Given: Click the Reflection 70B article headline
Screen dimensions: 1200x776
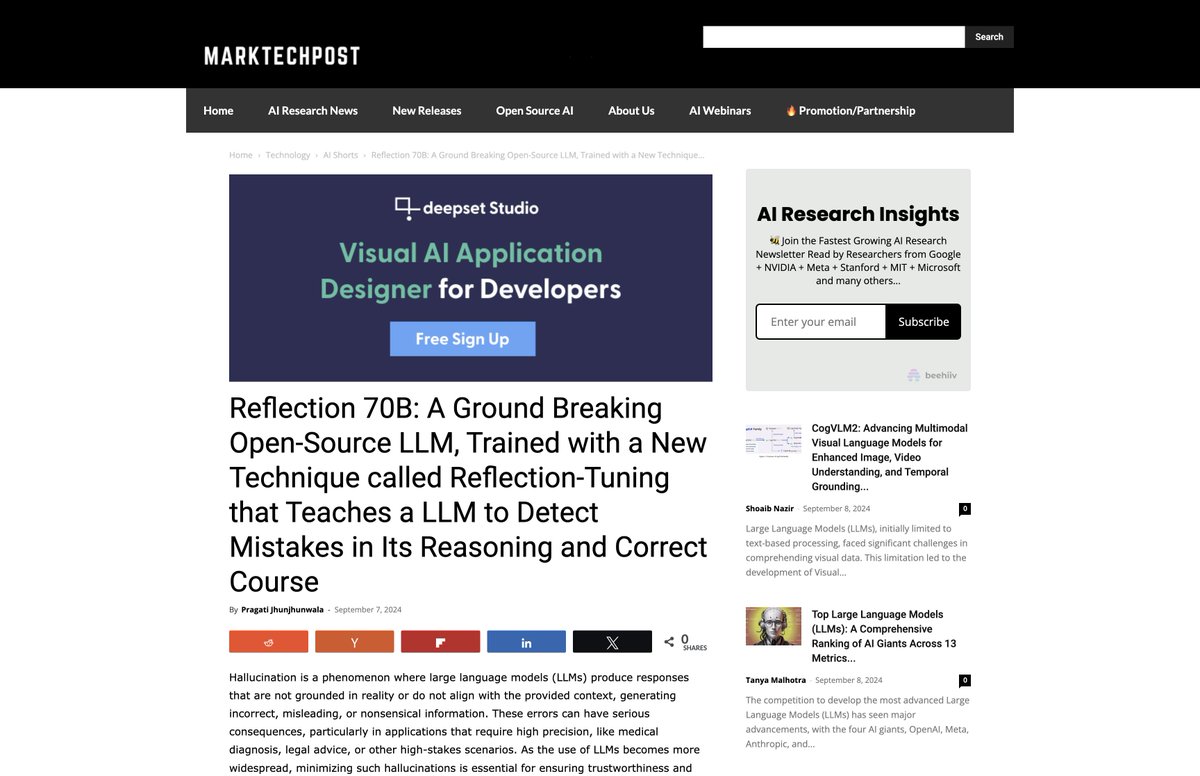Looking at the screenshot, I should [x=468, y=495].
